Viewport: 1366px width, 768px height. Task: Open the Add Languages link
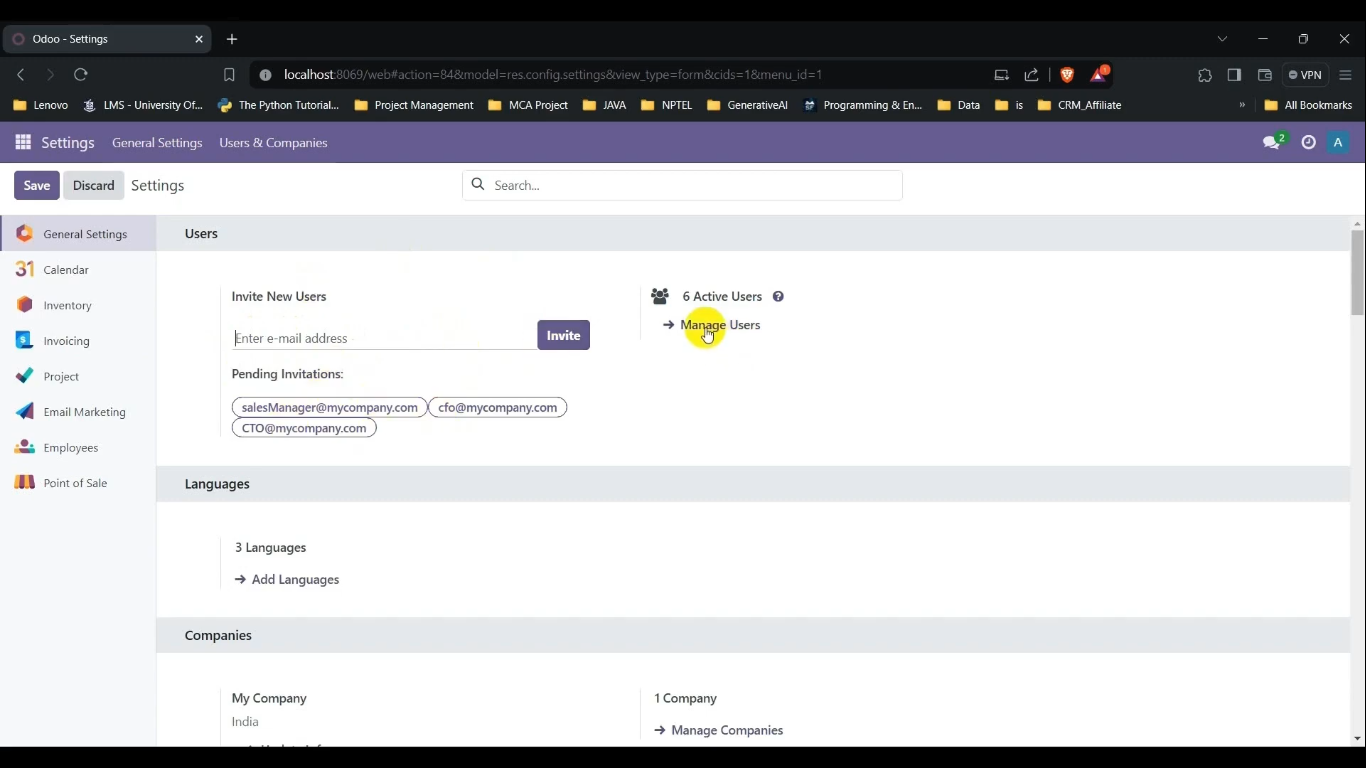[287, 580]
